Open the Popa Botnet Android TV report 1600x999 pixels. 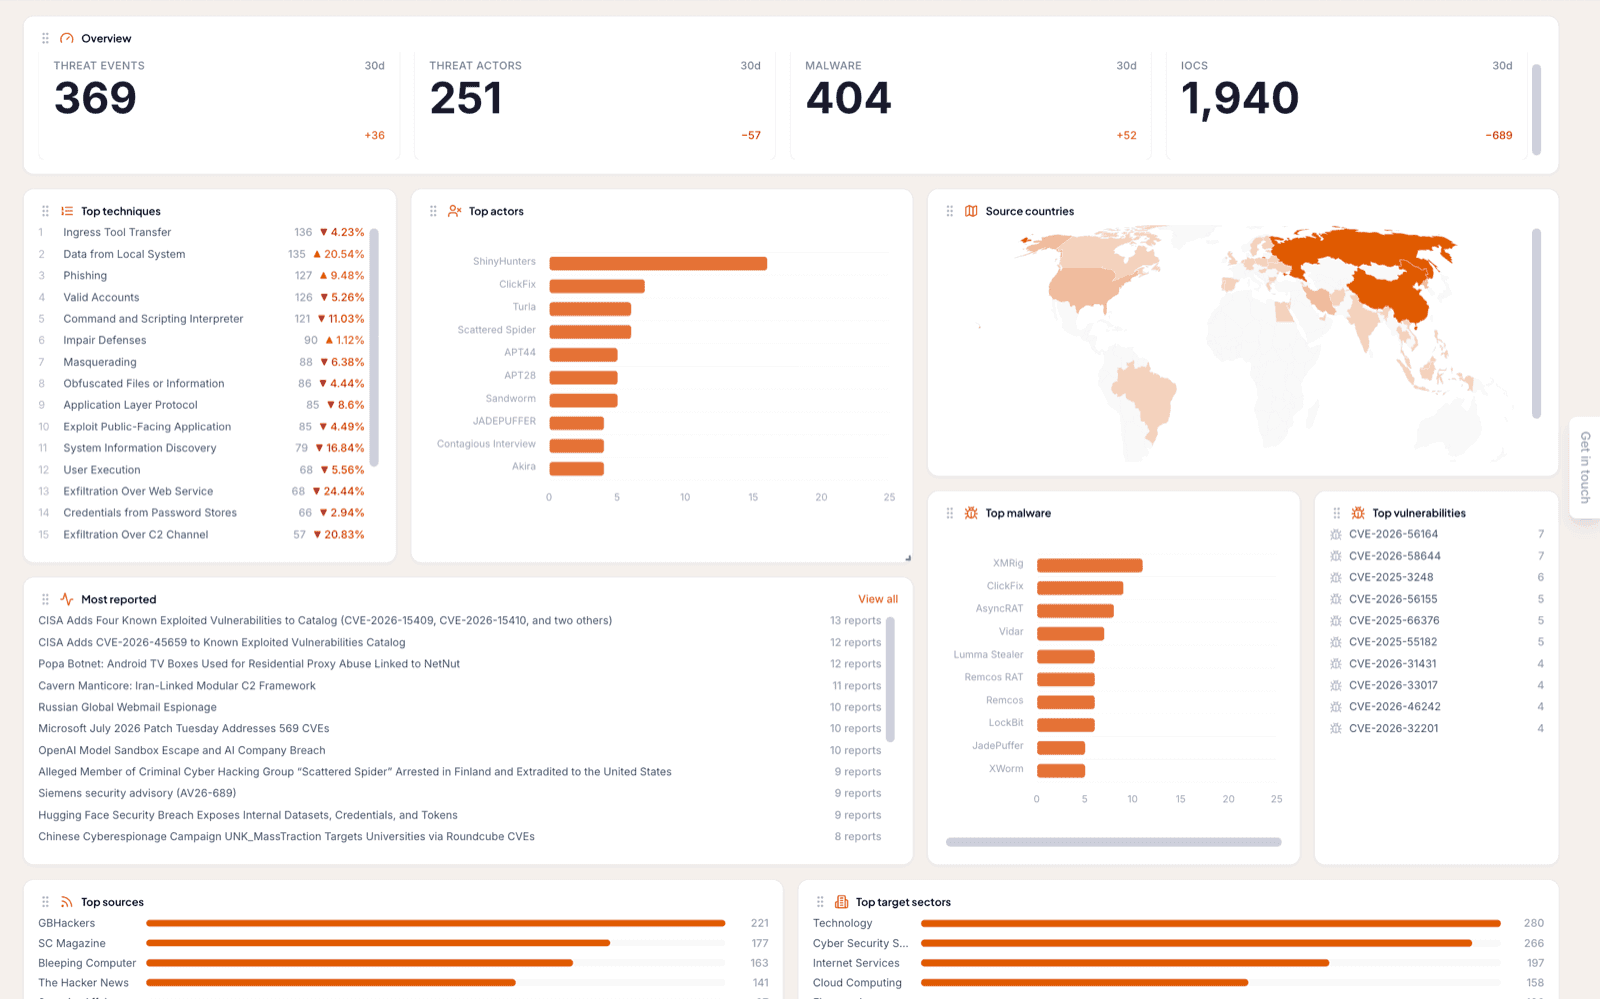(460, 664)
